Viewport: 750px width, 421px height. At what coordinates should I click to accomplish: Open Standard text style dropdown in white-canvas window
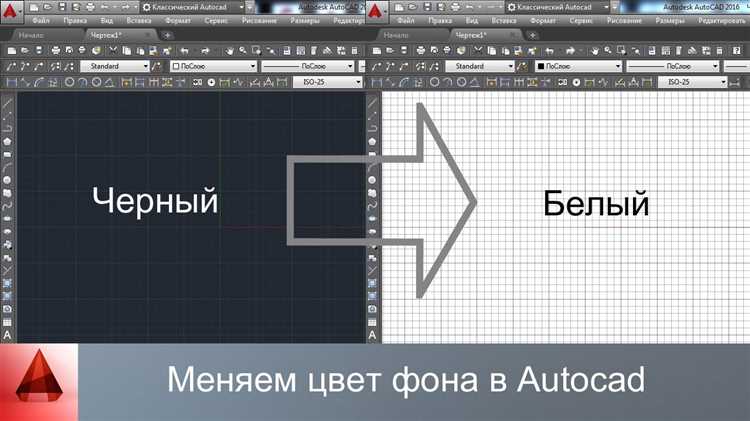coord(480,66)
